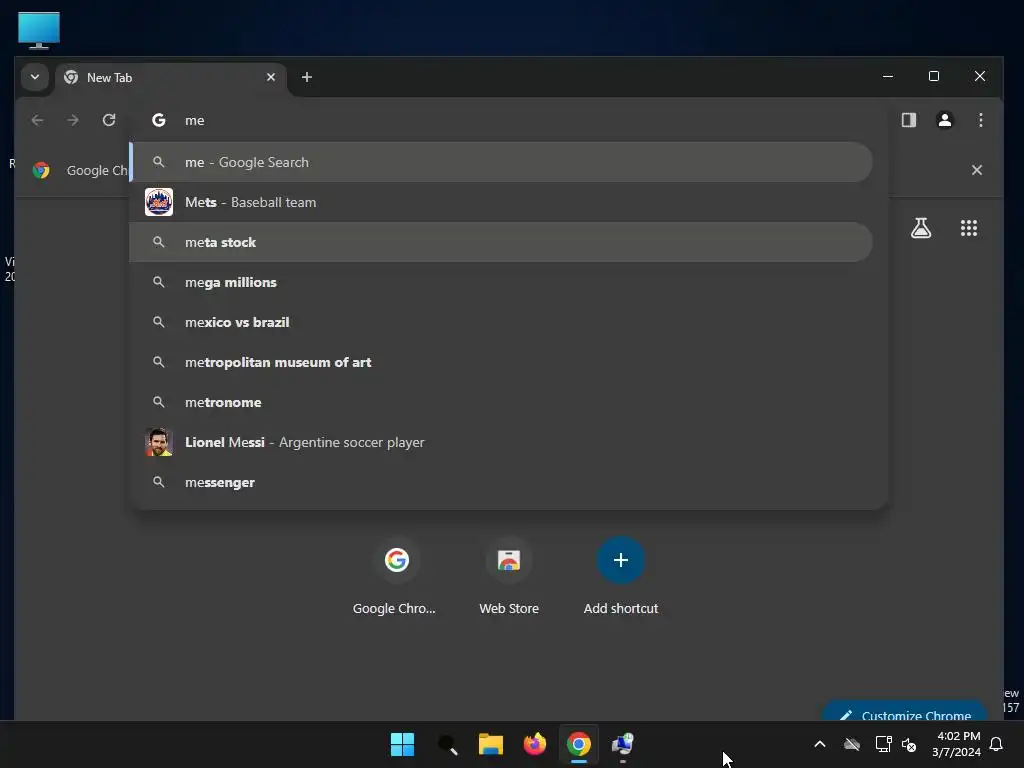Click the address bar containing 'me'
This screenshot has height=768, width=1024.
[509, 120]
